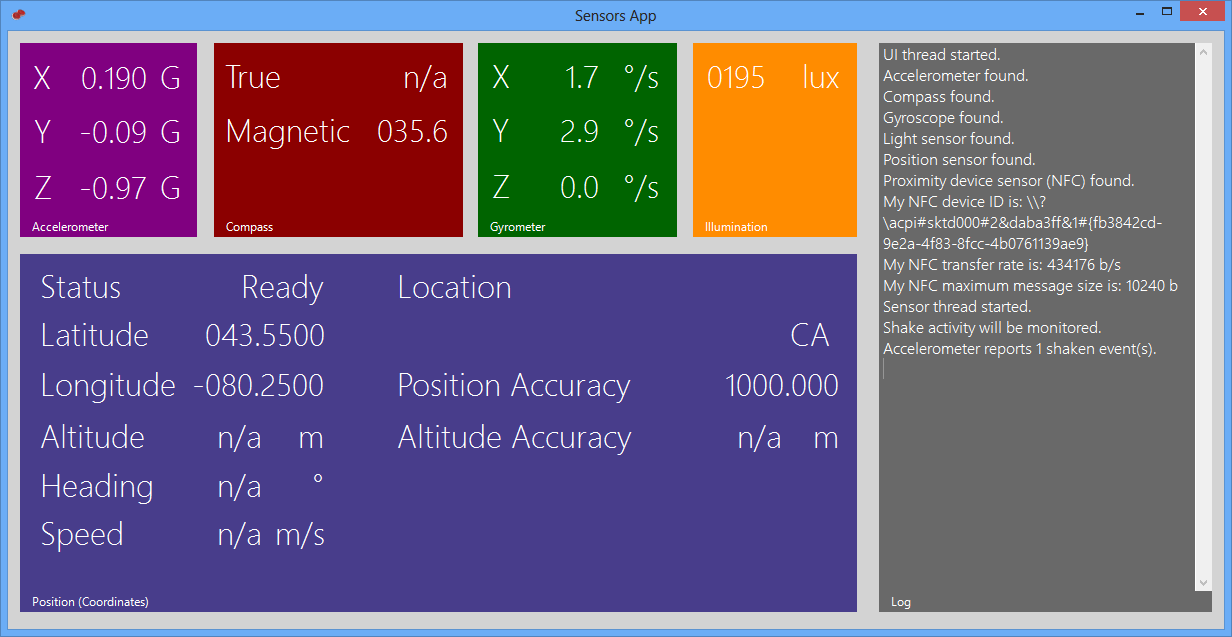Select accelerometer X value 0.190
The image size is (1232, 637).
click(x=114, y=79)
